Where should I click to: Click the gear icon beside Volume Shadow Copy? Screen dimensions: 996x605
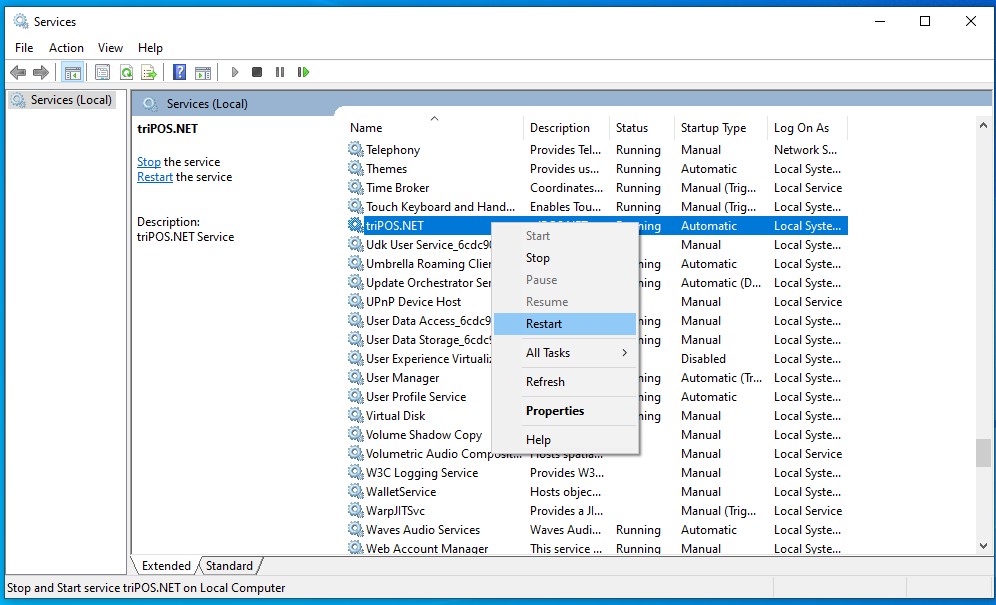[356, 435]
